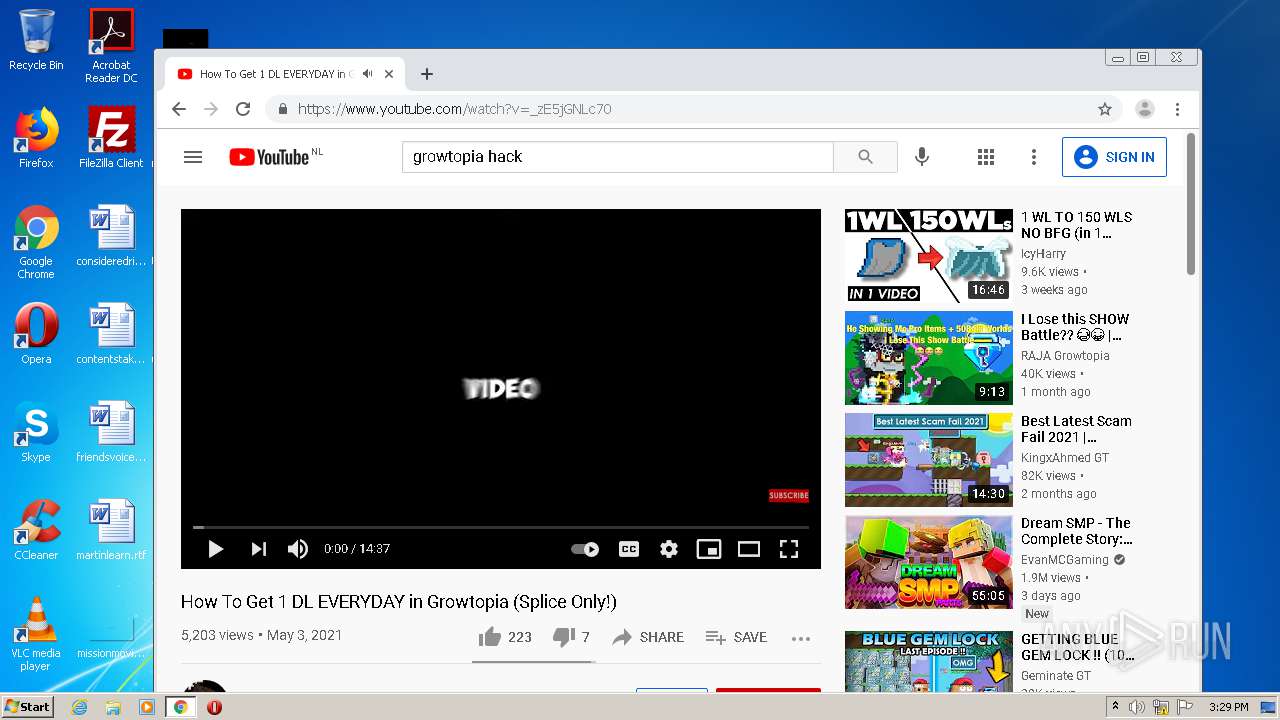The height and width of the screenshot is (720, 1280).
Task: Open the 1 WL TO 150 WLS thumbnail
Action: (x=929, y=256)
